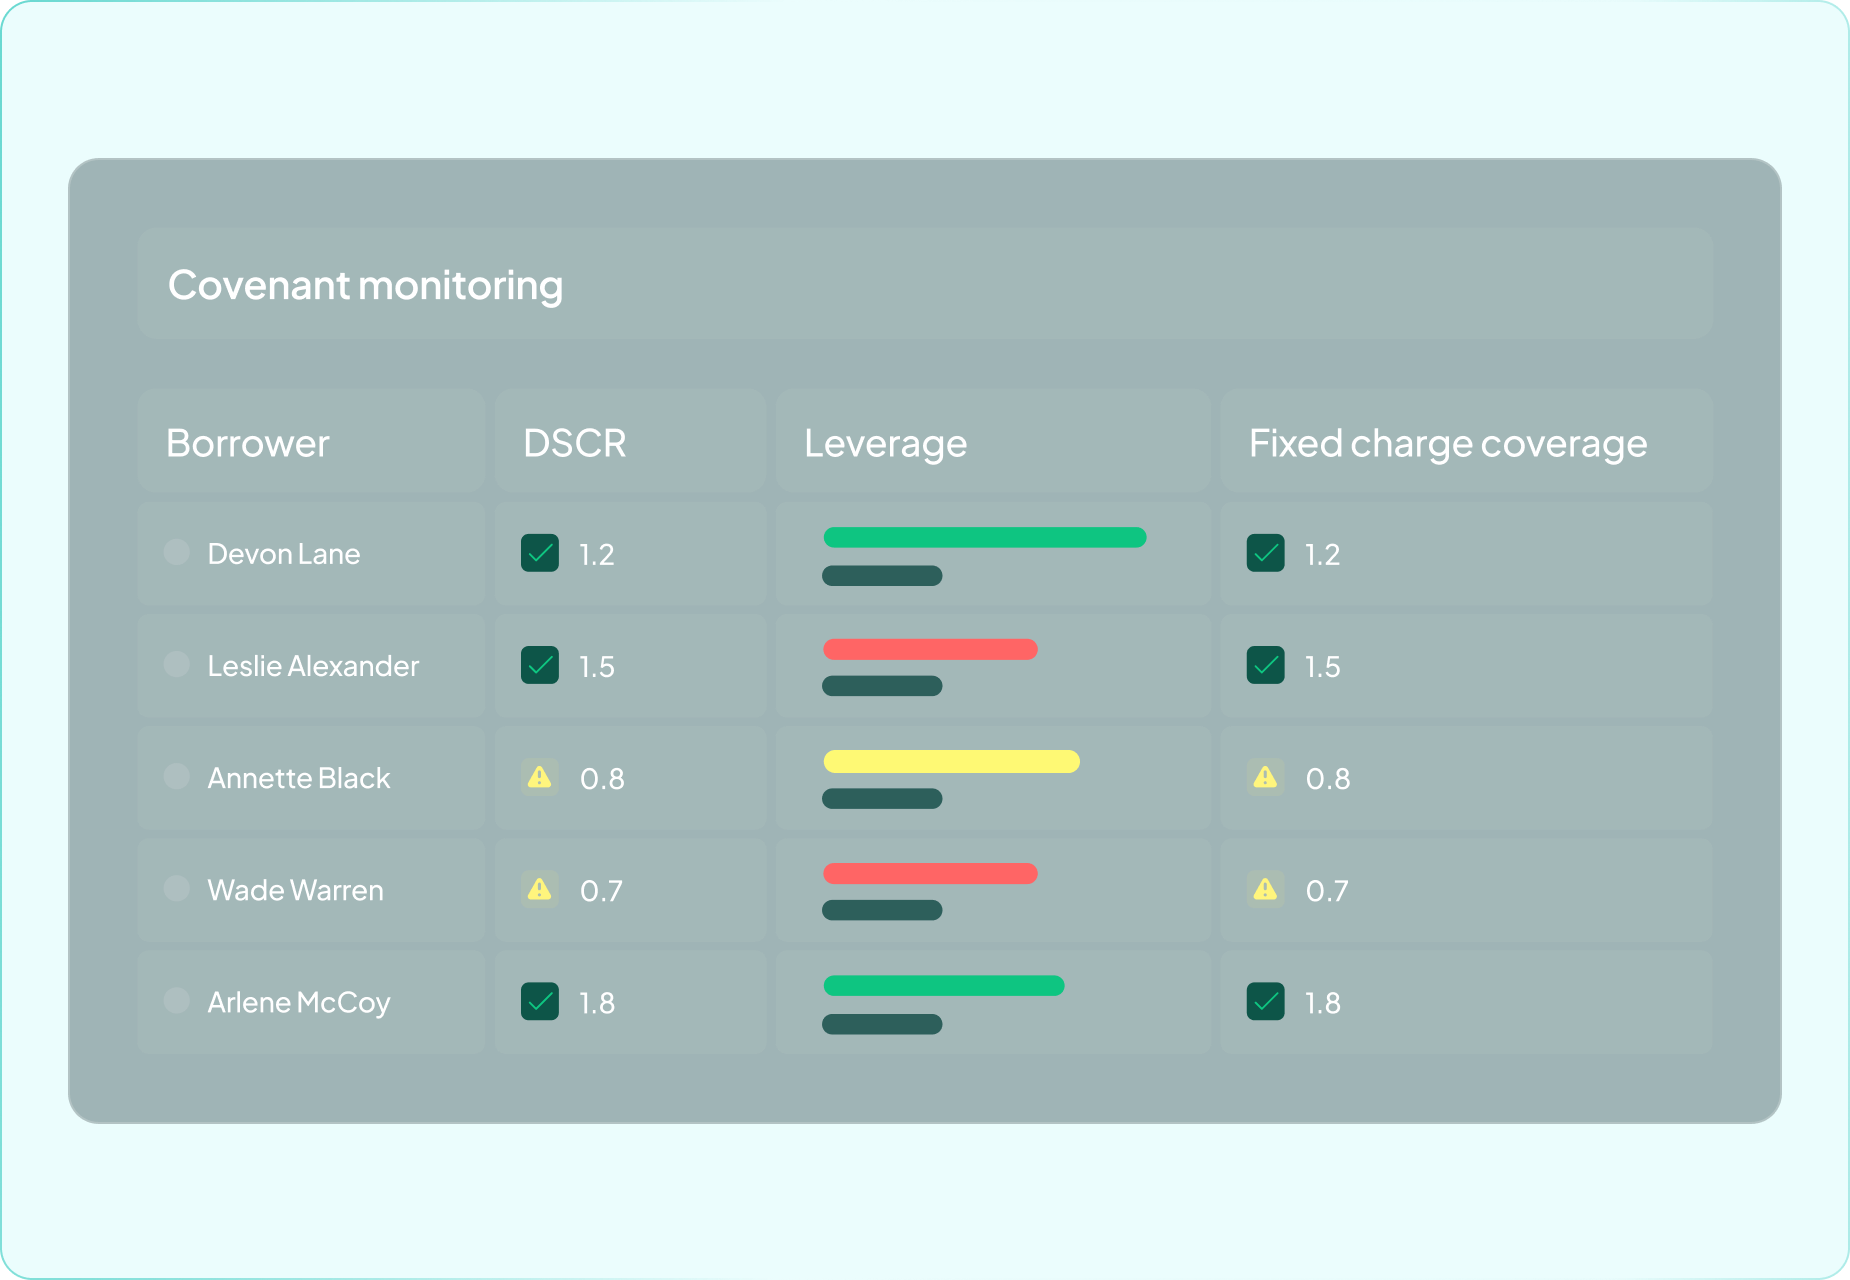Screen dimensions: 1850x1280
Task: Click the dark secondary leverage bar for Wade Warren
Action: pos(882,910)
